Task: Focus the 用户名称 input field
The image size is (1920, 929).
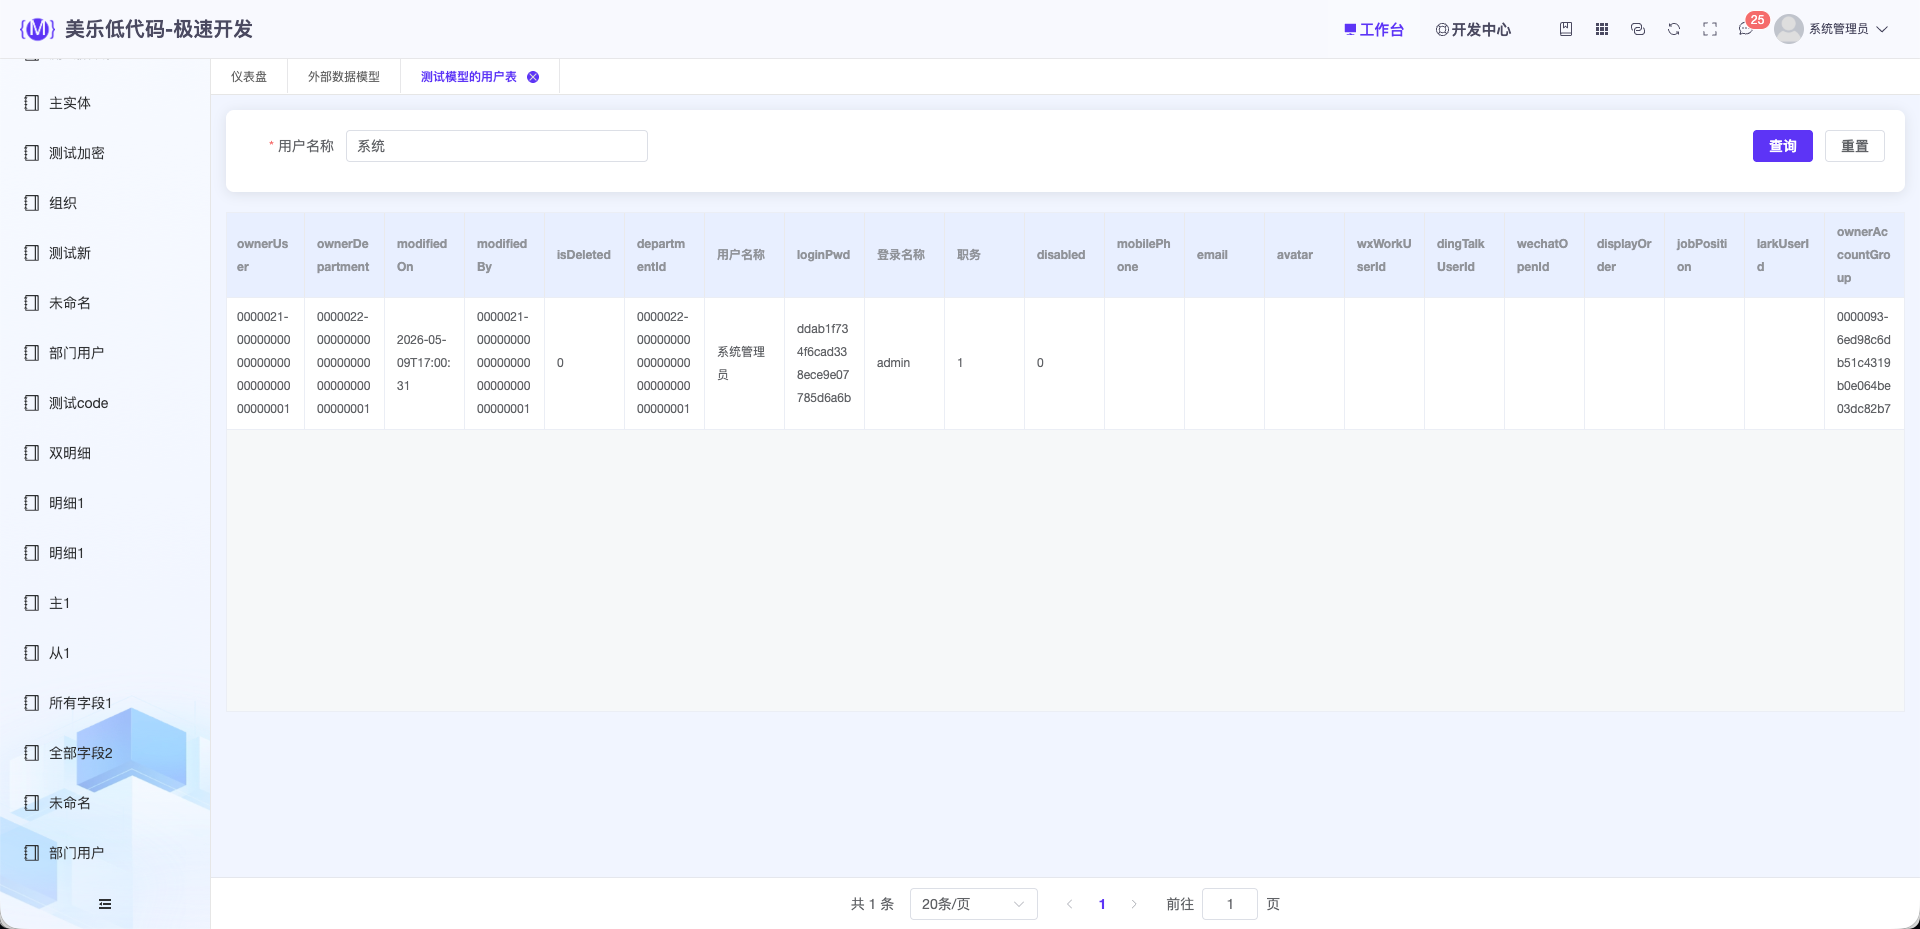Action: point(497,146)
